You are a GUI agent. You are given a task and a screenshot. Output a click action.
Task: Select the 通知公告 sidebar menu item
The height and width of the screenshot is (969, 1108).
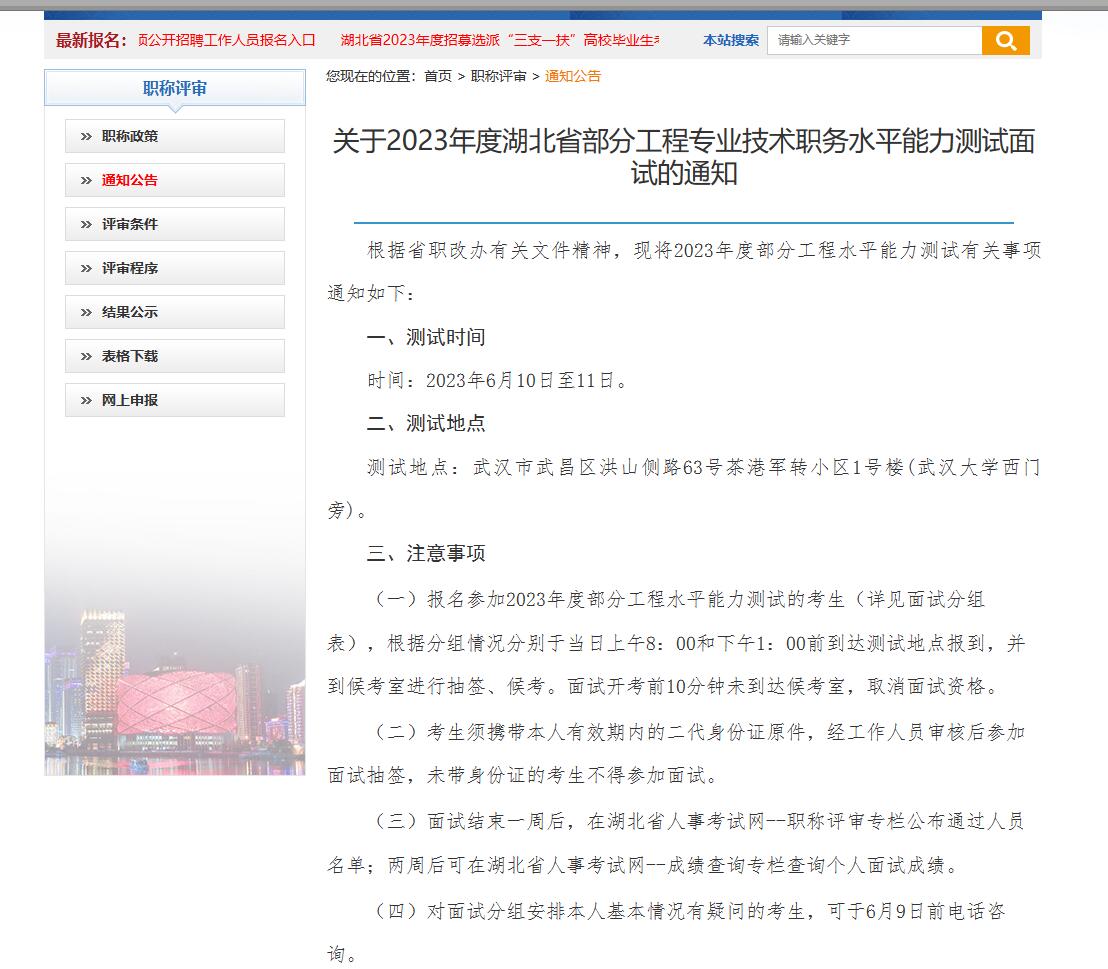click(x=175, y=180)
